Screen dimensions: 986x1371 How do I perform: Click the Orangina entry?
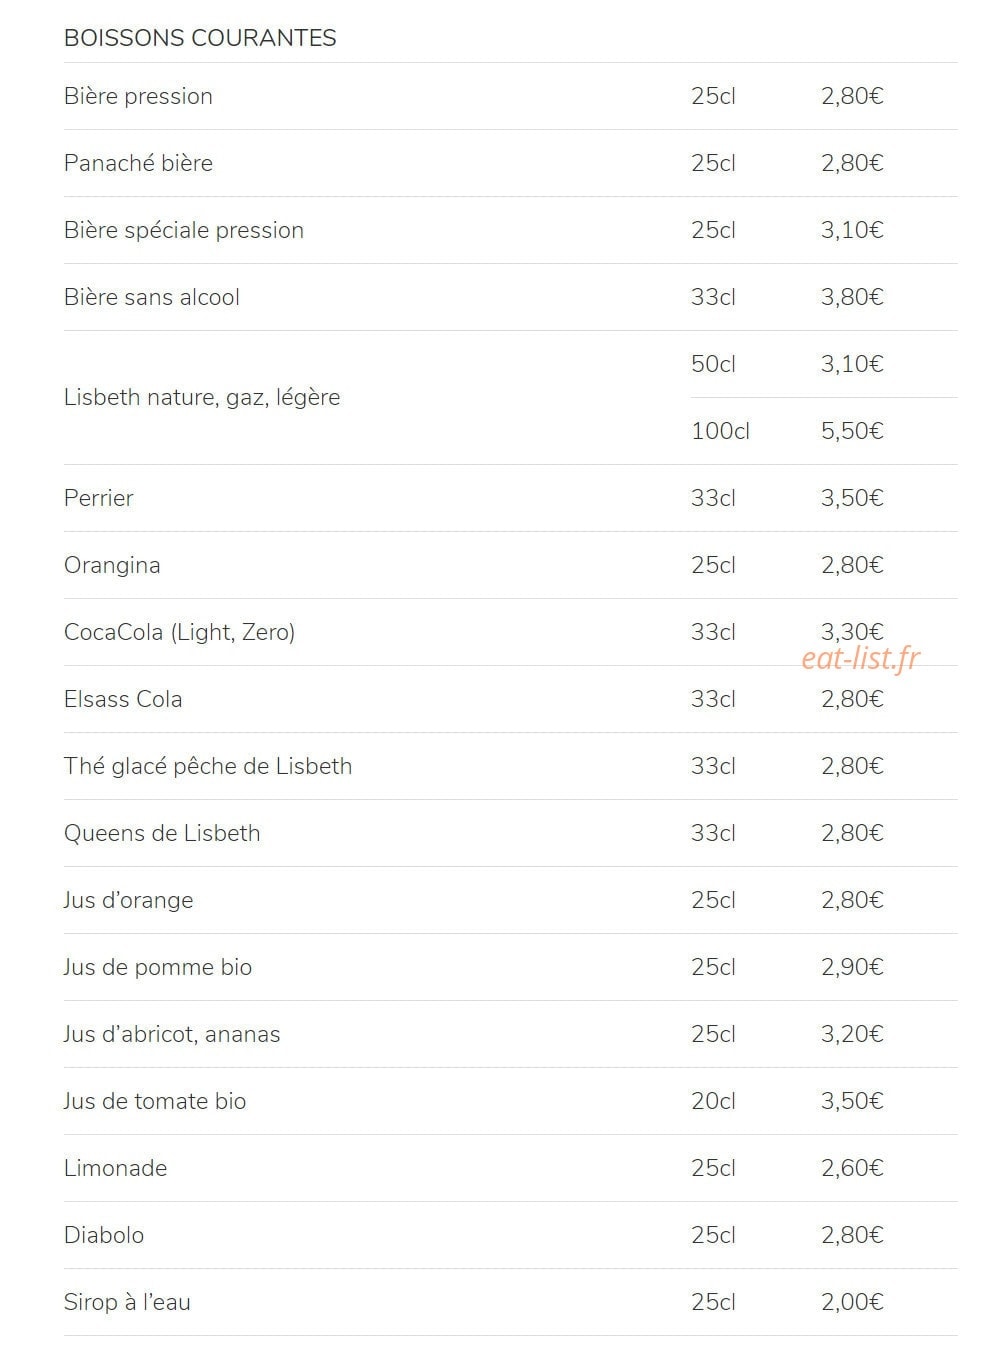(x=112, y=565)
